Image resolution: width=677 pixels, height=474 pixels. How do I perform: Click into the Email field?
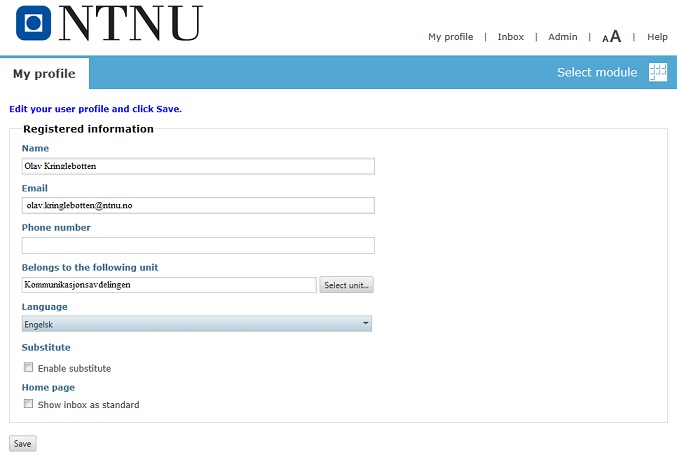tap(198, 205)
